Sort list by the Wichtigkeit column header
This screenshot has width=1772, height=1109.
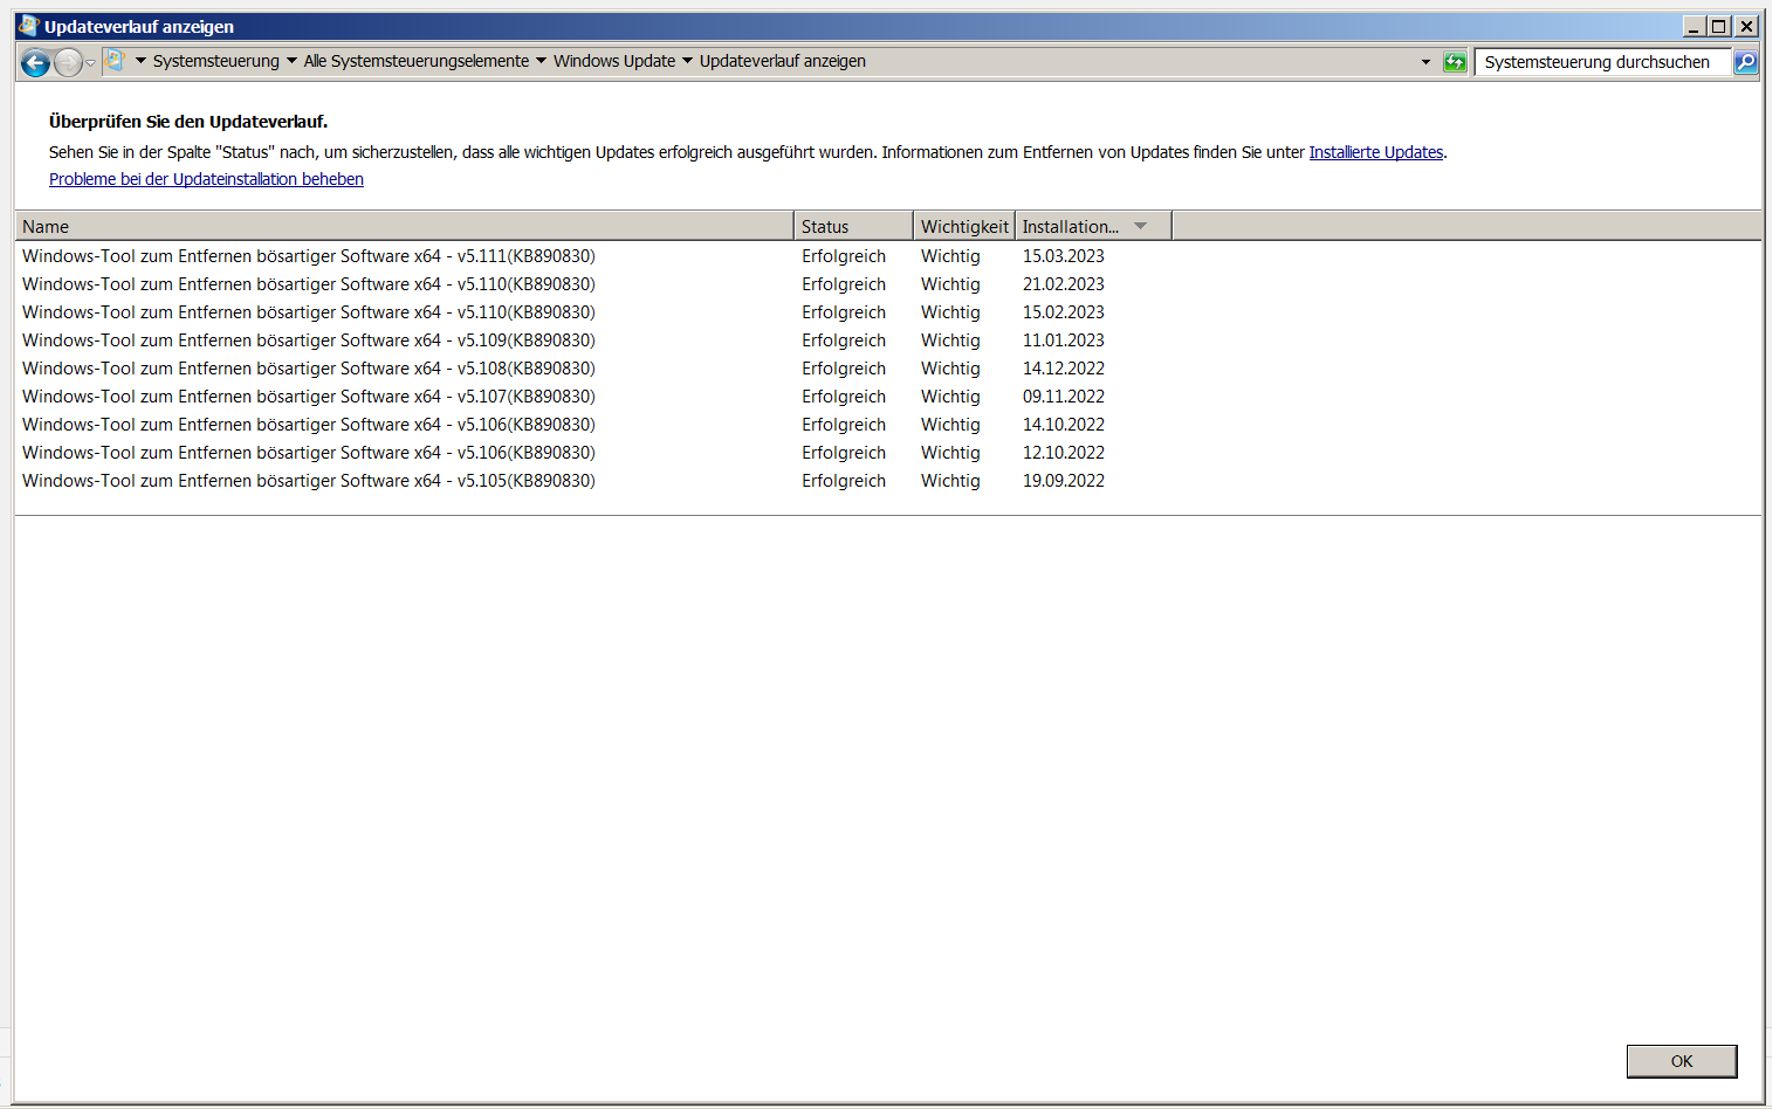964,226
